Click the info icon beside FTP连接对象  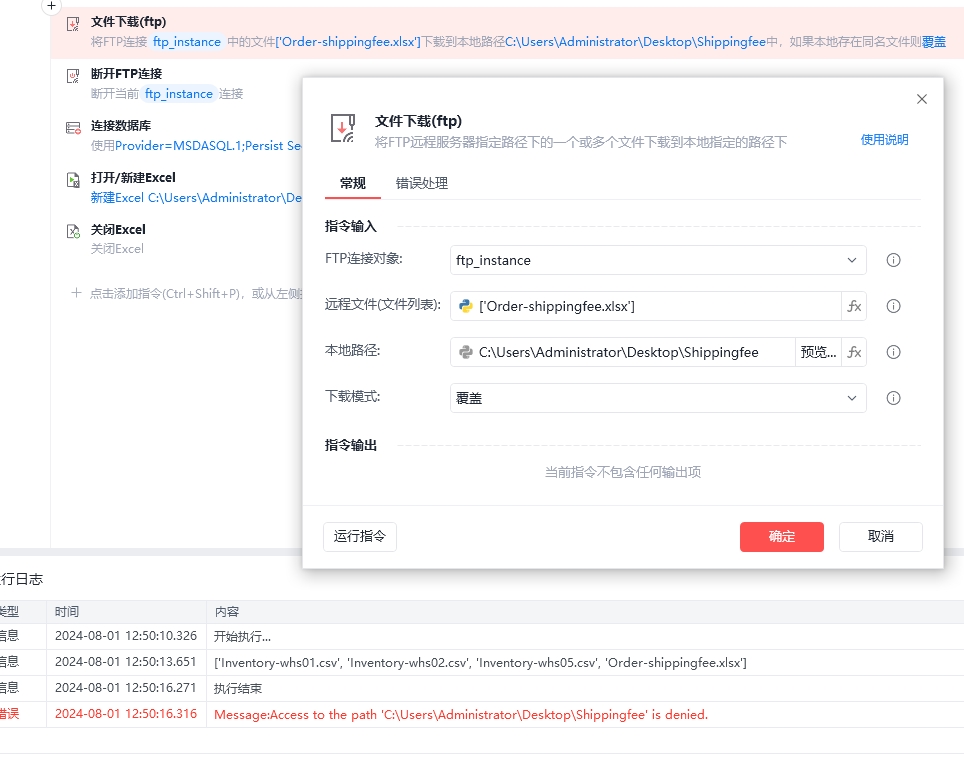click(x=893, y=260)
